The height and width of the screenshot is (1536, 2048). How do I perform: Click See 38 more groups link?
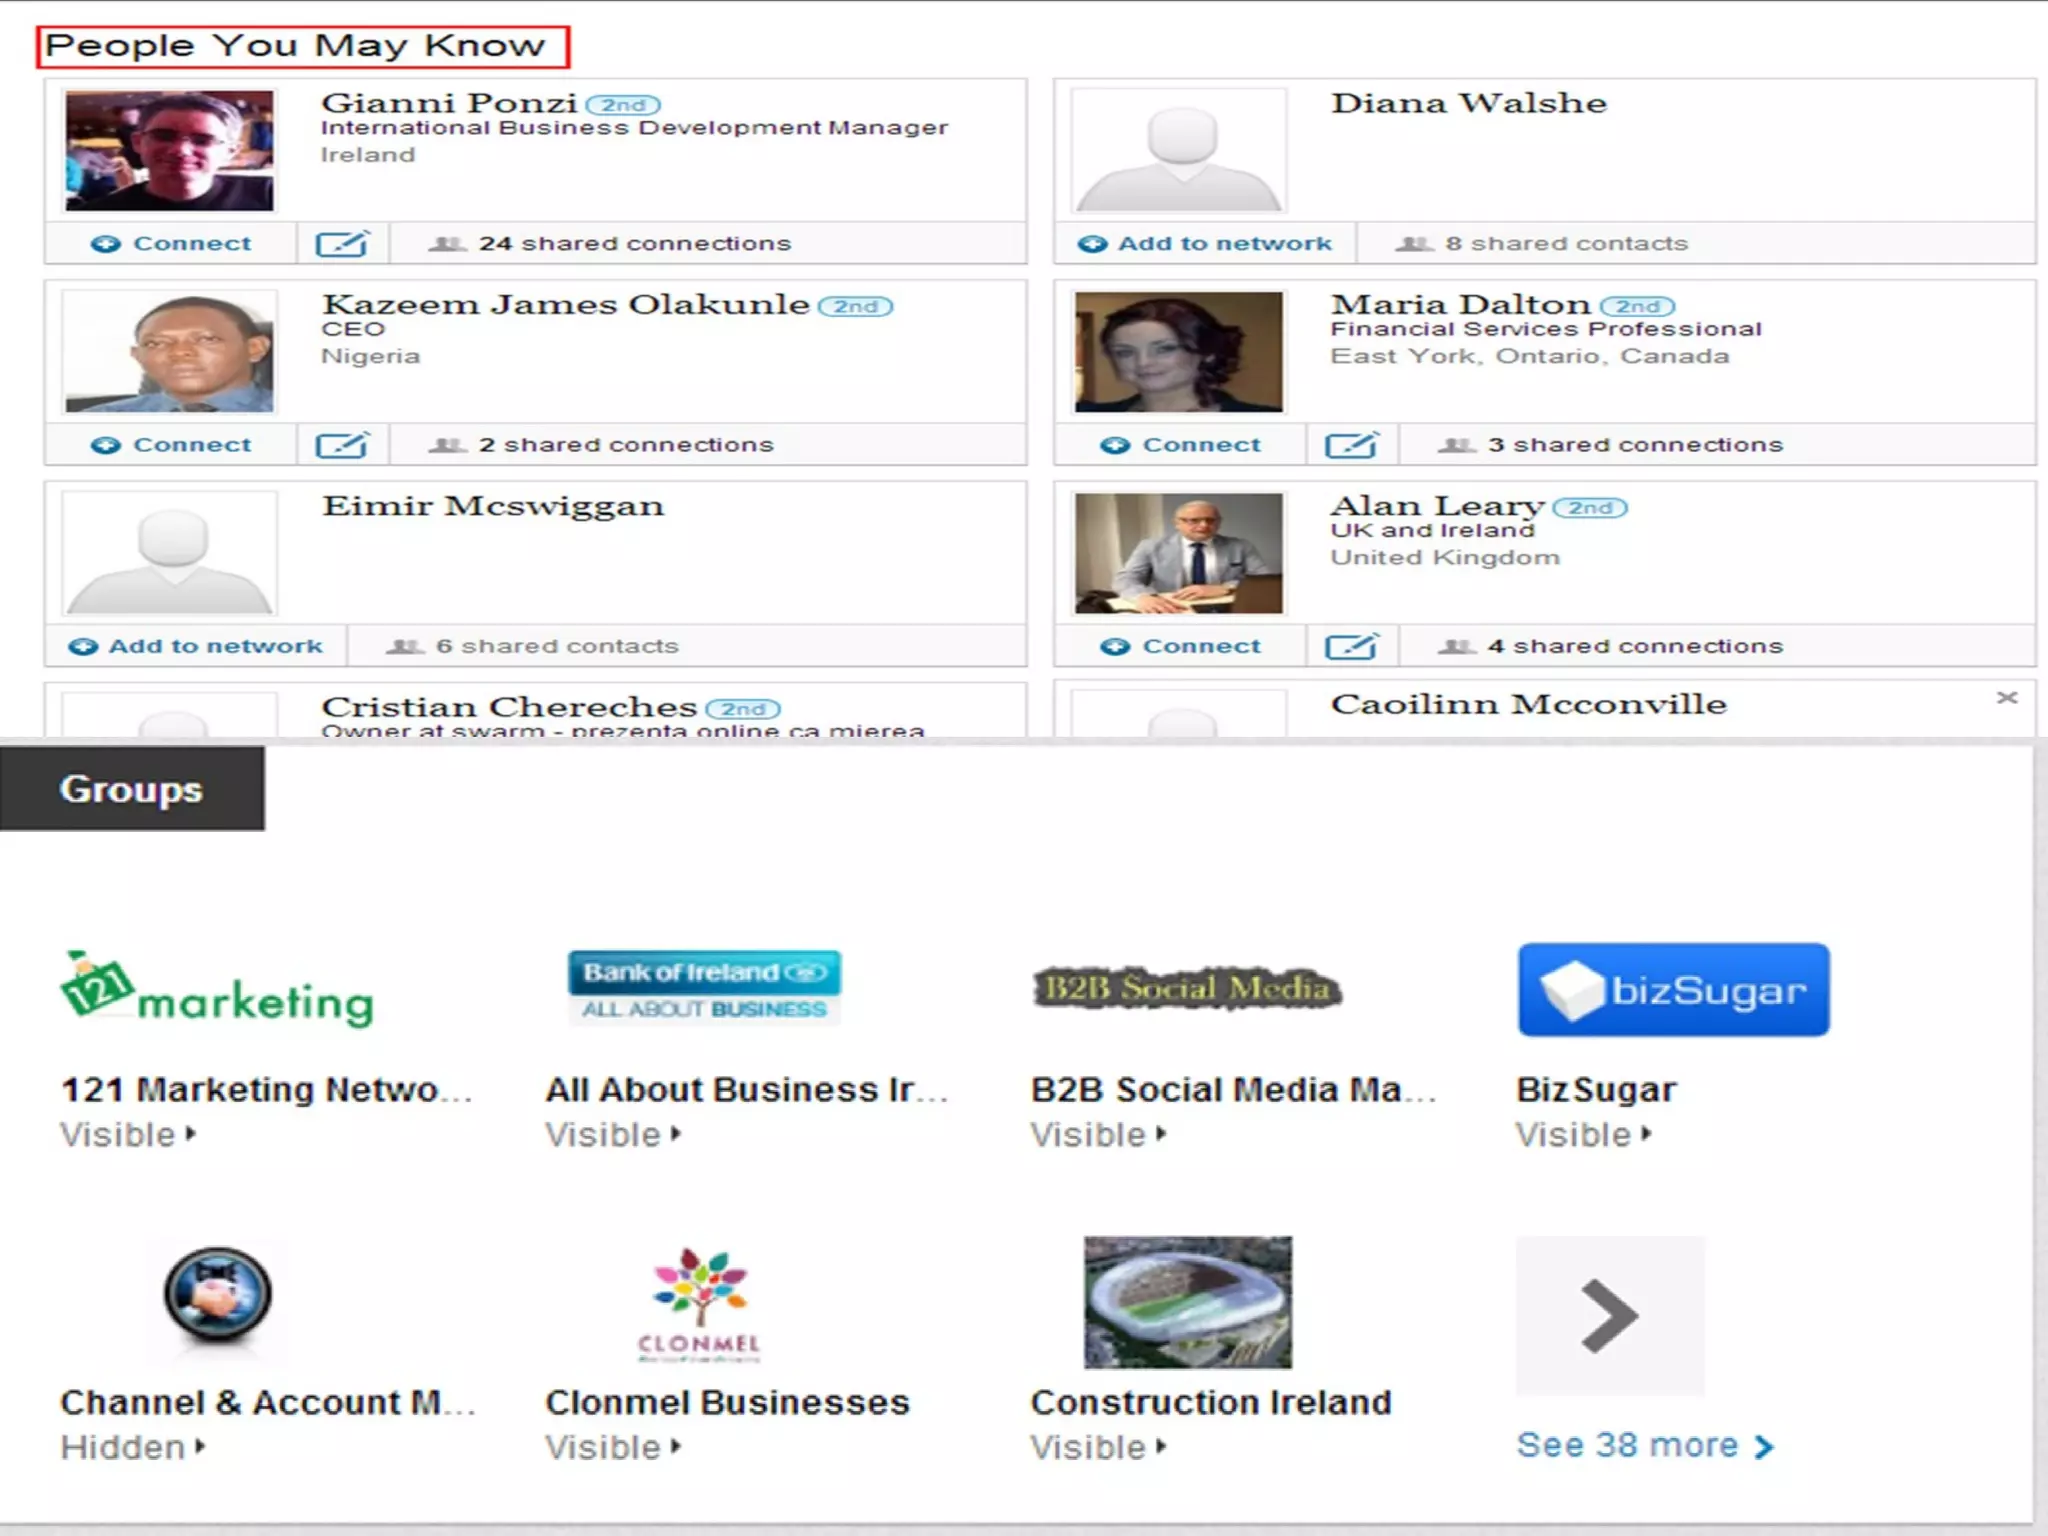coord(1644,1445)
